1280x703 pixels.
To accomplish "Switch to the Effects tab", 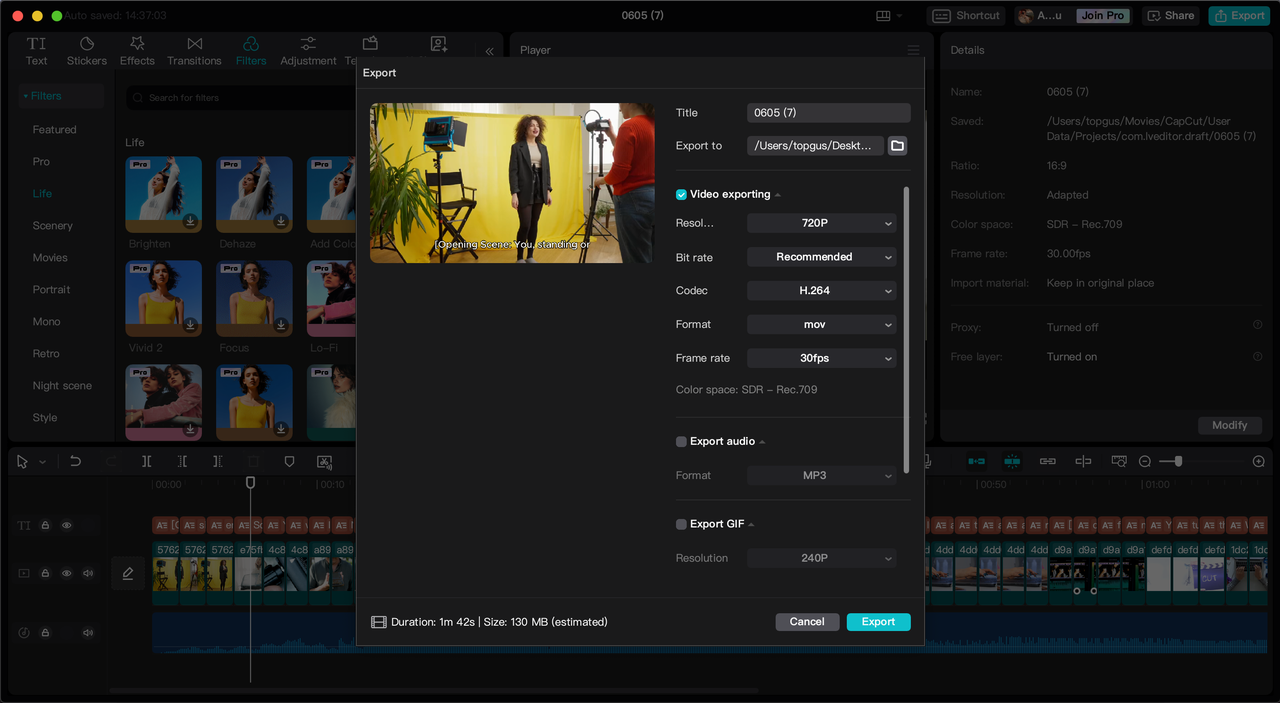I will 137,51.
